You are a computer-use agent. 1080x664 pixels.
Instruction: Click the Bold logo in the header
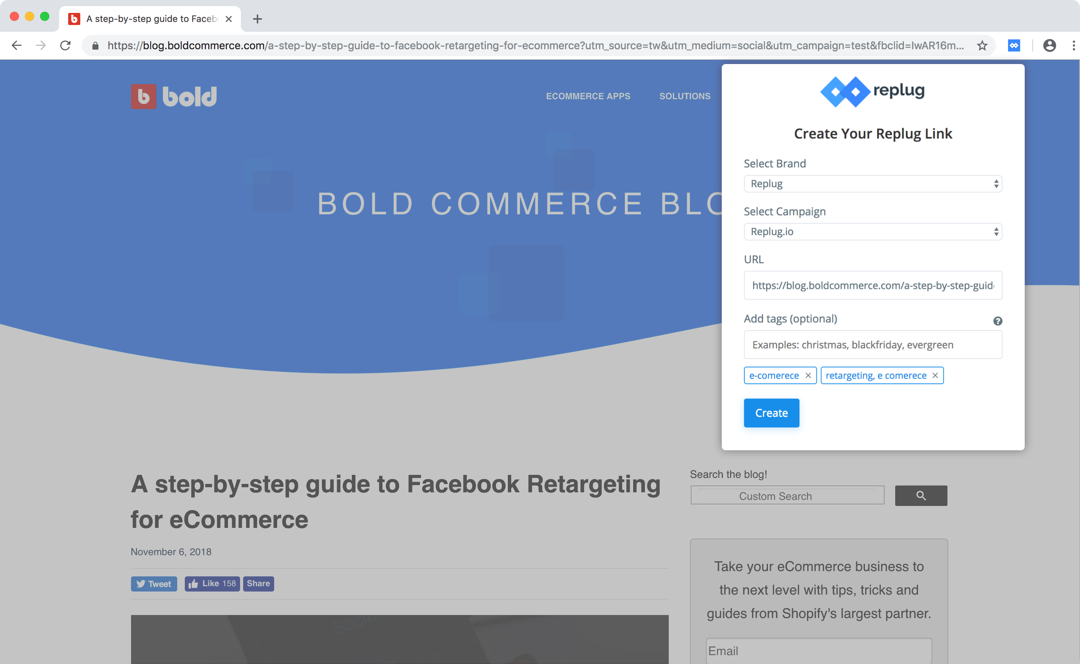pyautogui.click(x=174, y=96)
